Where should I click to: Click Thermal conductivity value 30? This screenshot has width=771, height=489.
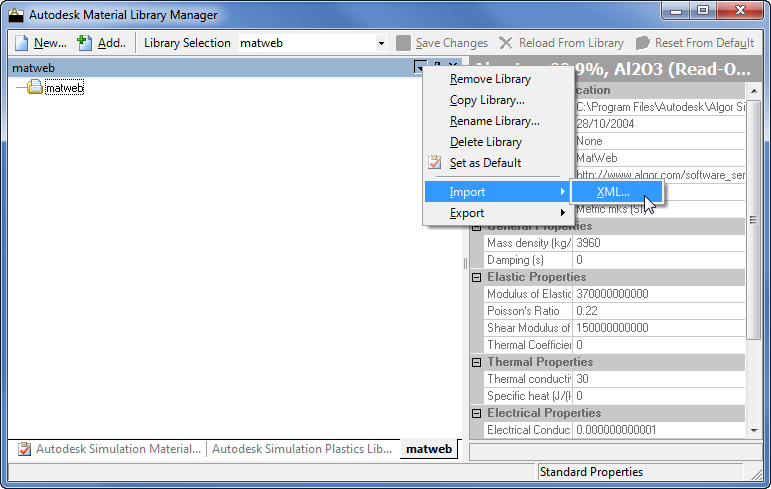(x=659, y=379)
